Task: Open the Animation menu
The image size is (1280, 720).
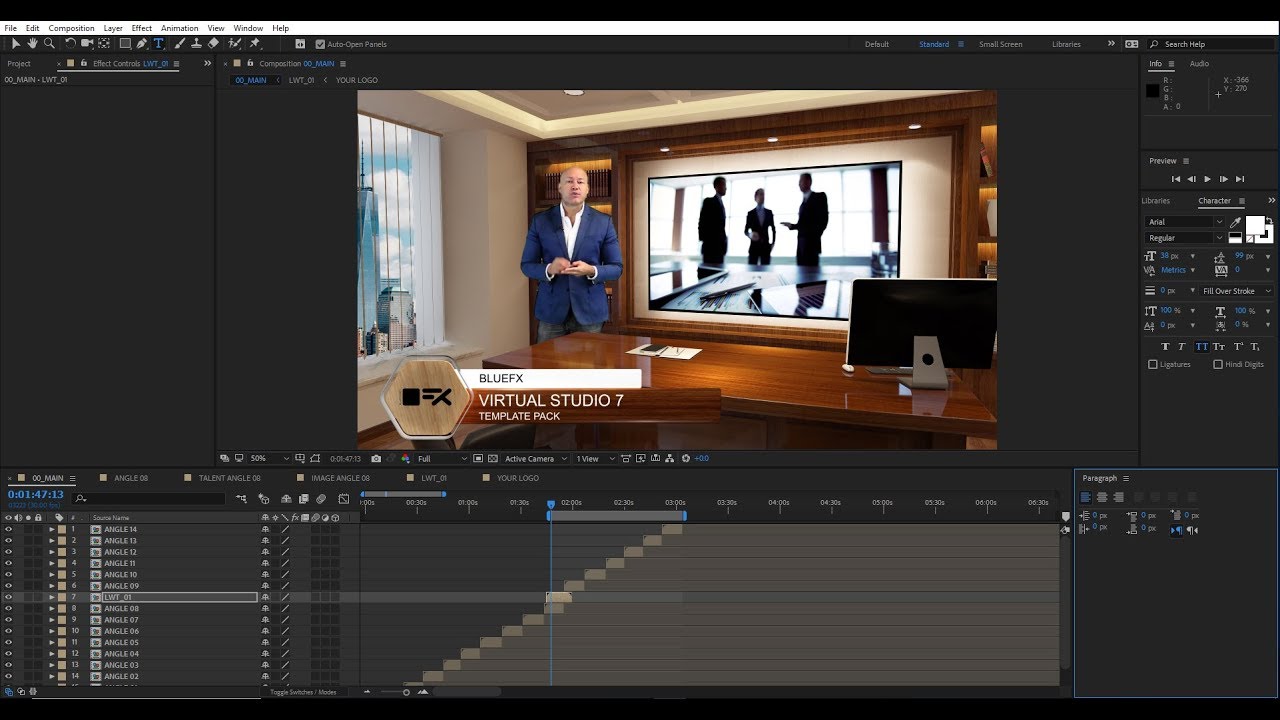Action: [x=179, y=28]
